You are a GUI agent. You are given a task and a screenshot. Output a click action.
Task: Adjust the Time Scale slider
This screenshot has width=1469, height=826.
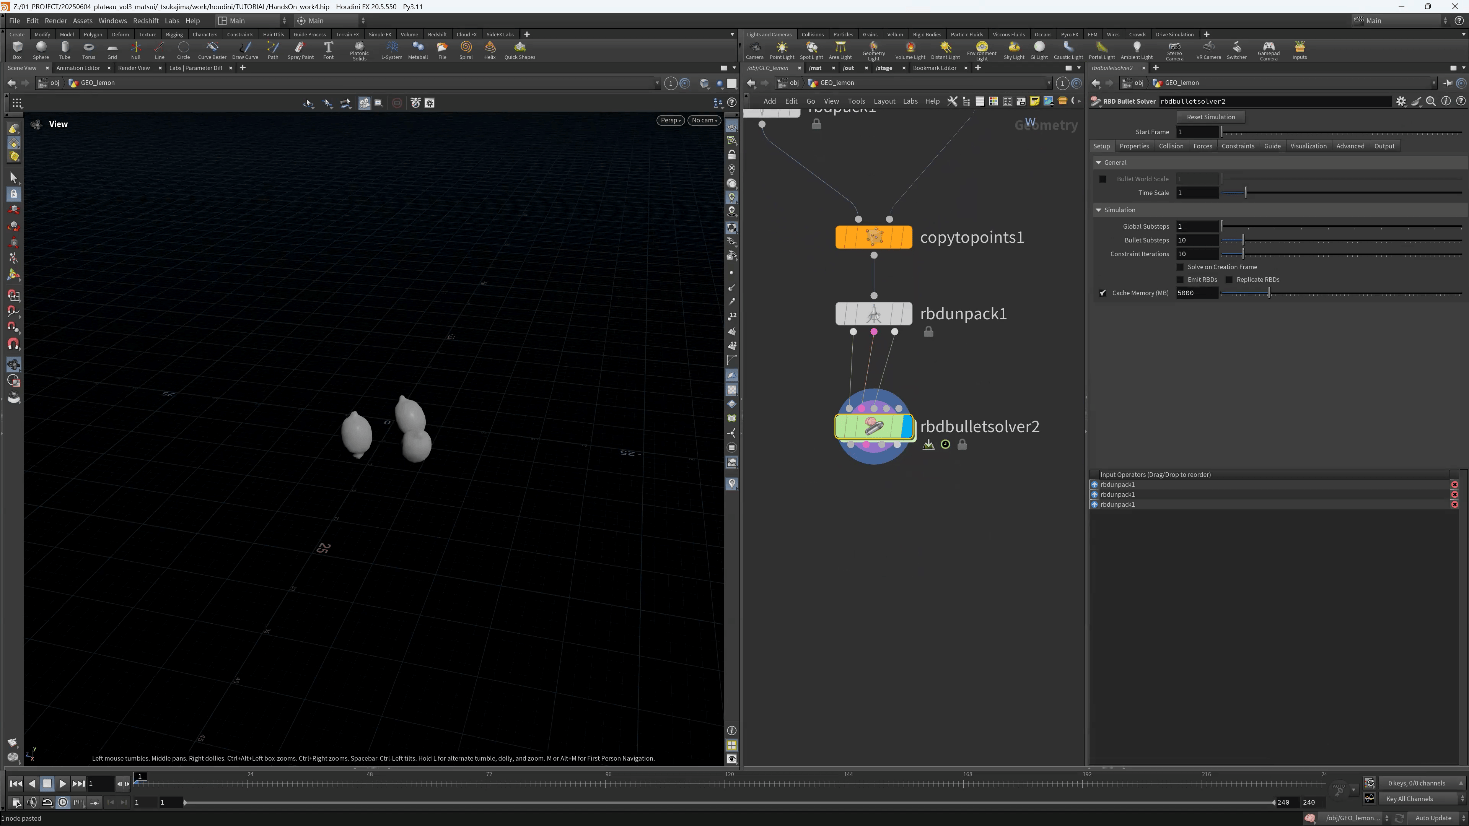click(x=1245, y=193)
